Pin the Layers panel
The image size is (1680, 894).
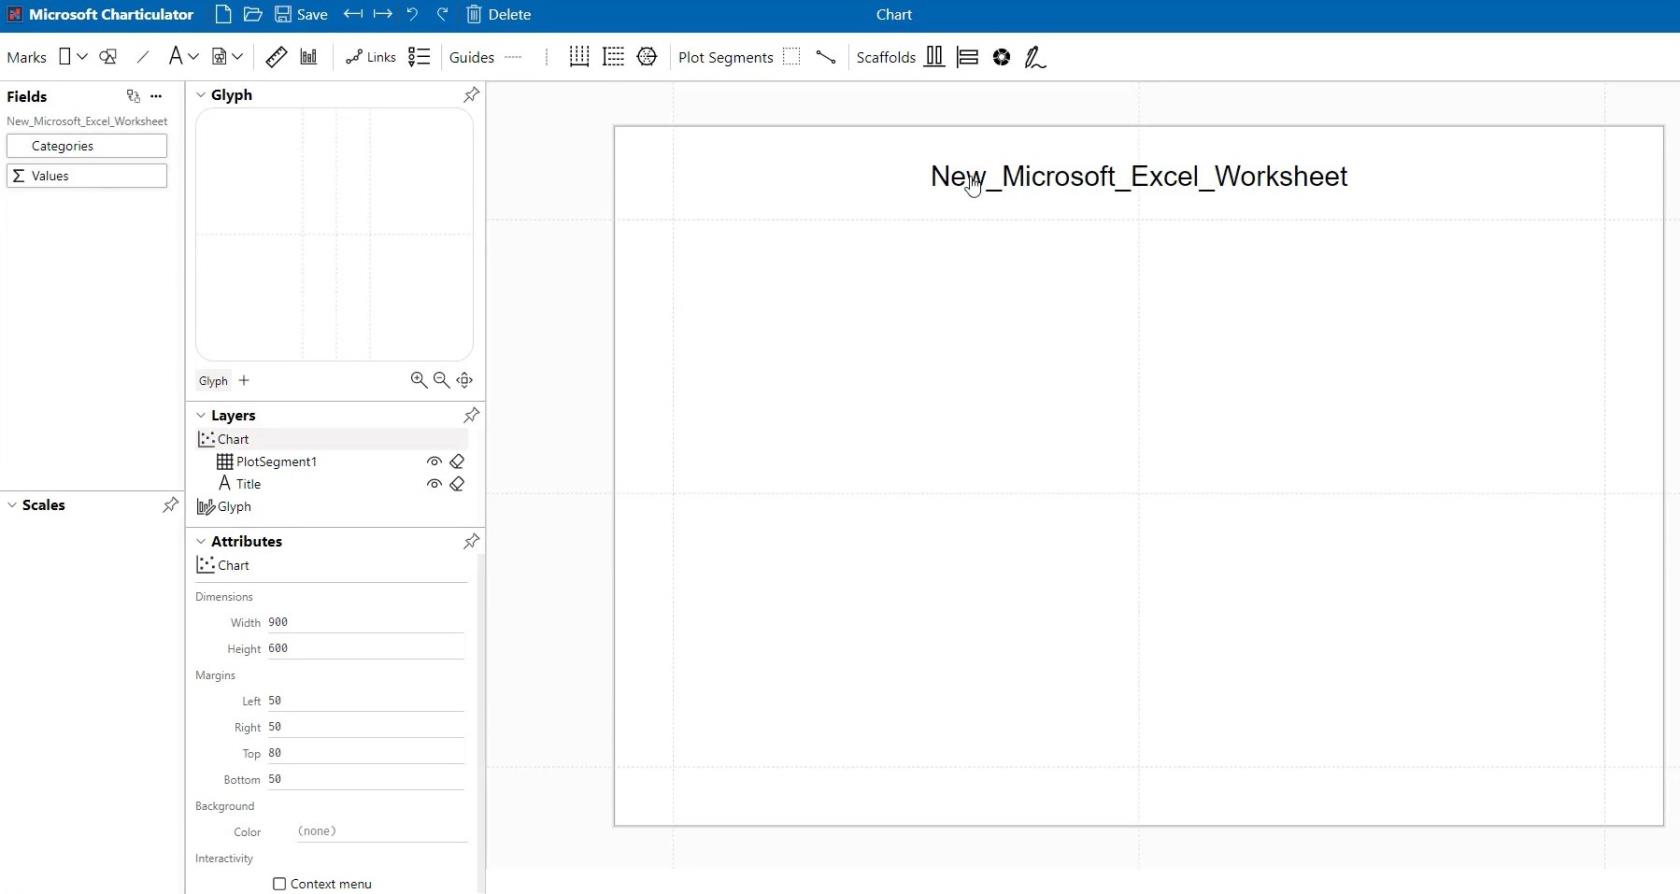471,415
